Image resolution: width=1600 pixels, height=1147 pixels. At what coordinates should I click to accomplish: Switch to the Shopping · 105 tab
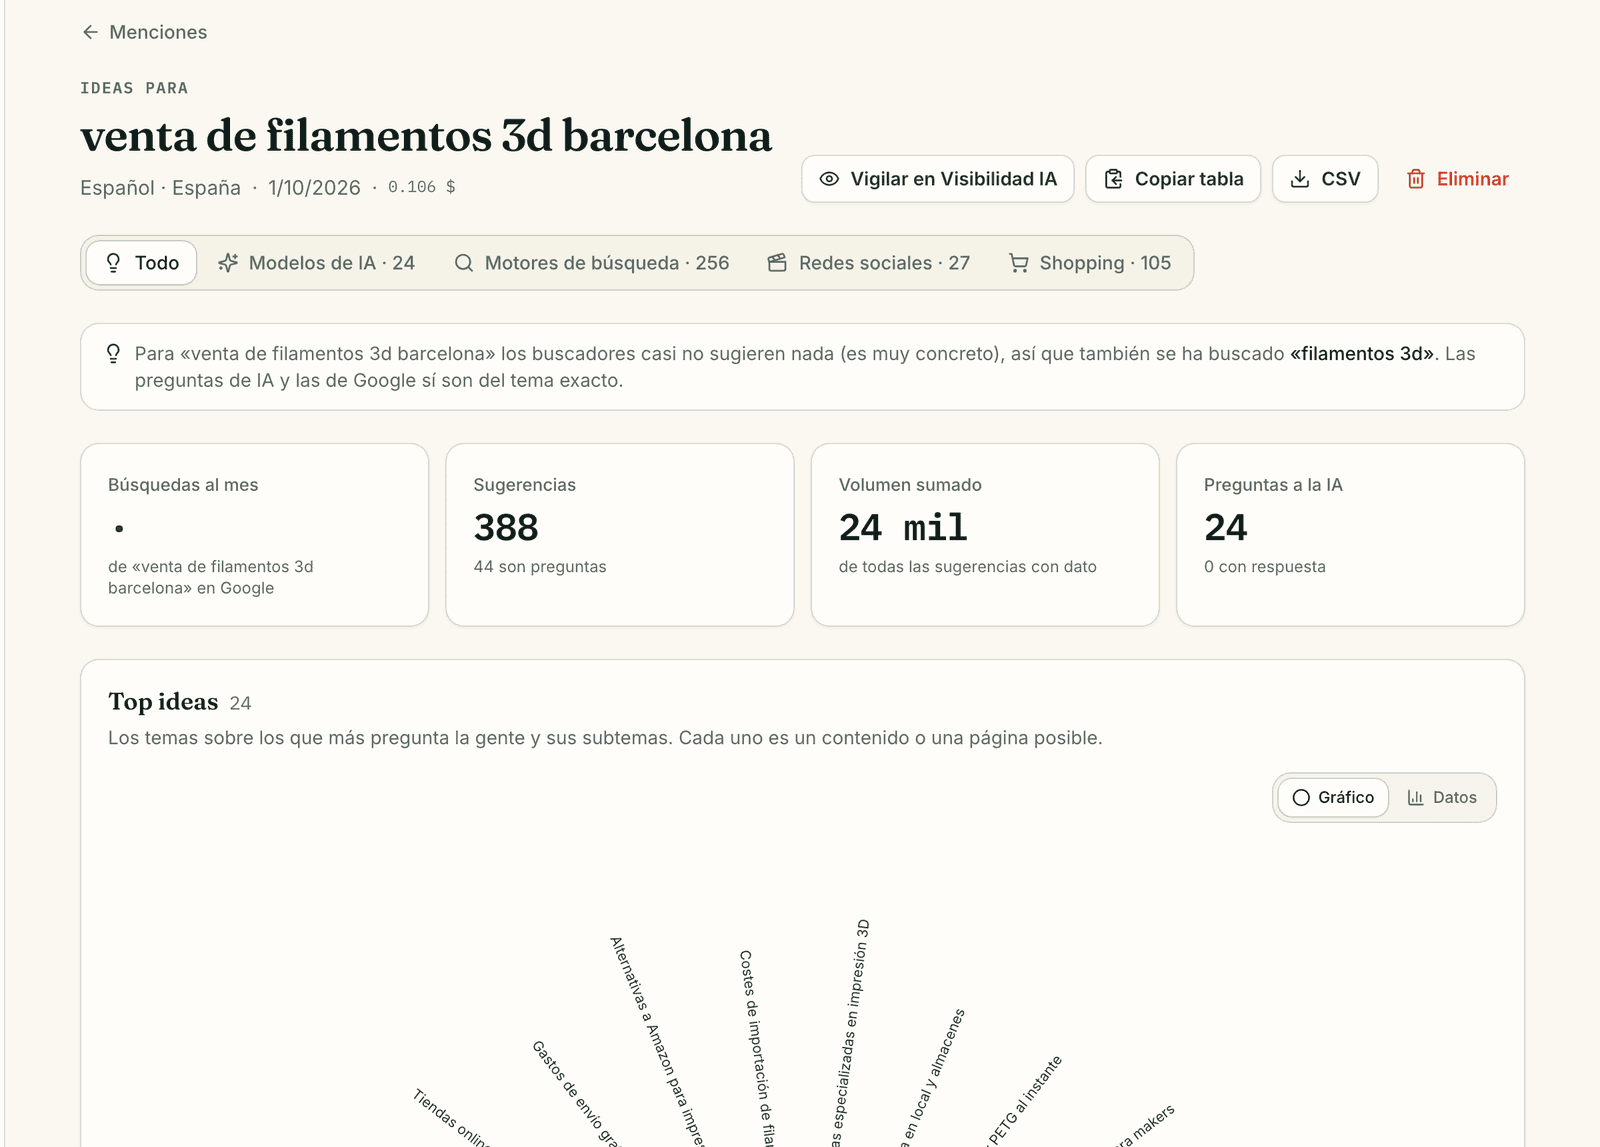1090,263
